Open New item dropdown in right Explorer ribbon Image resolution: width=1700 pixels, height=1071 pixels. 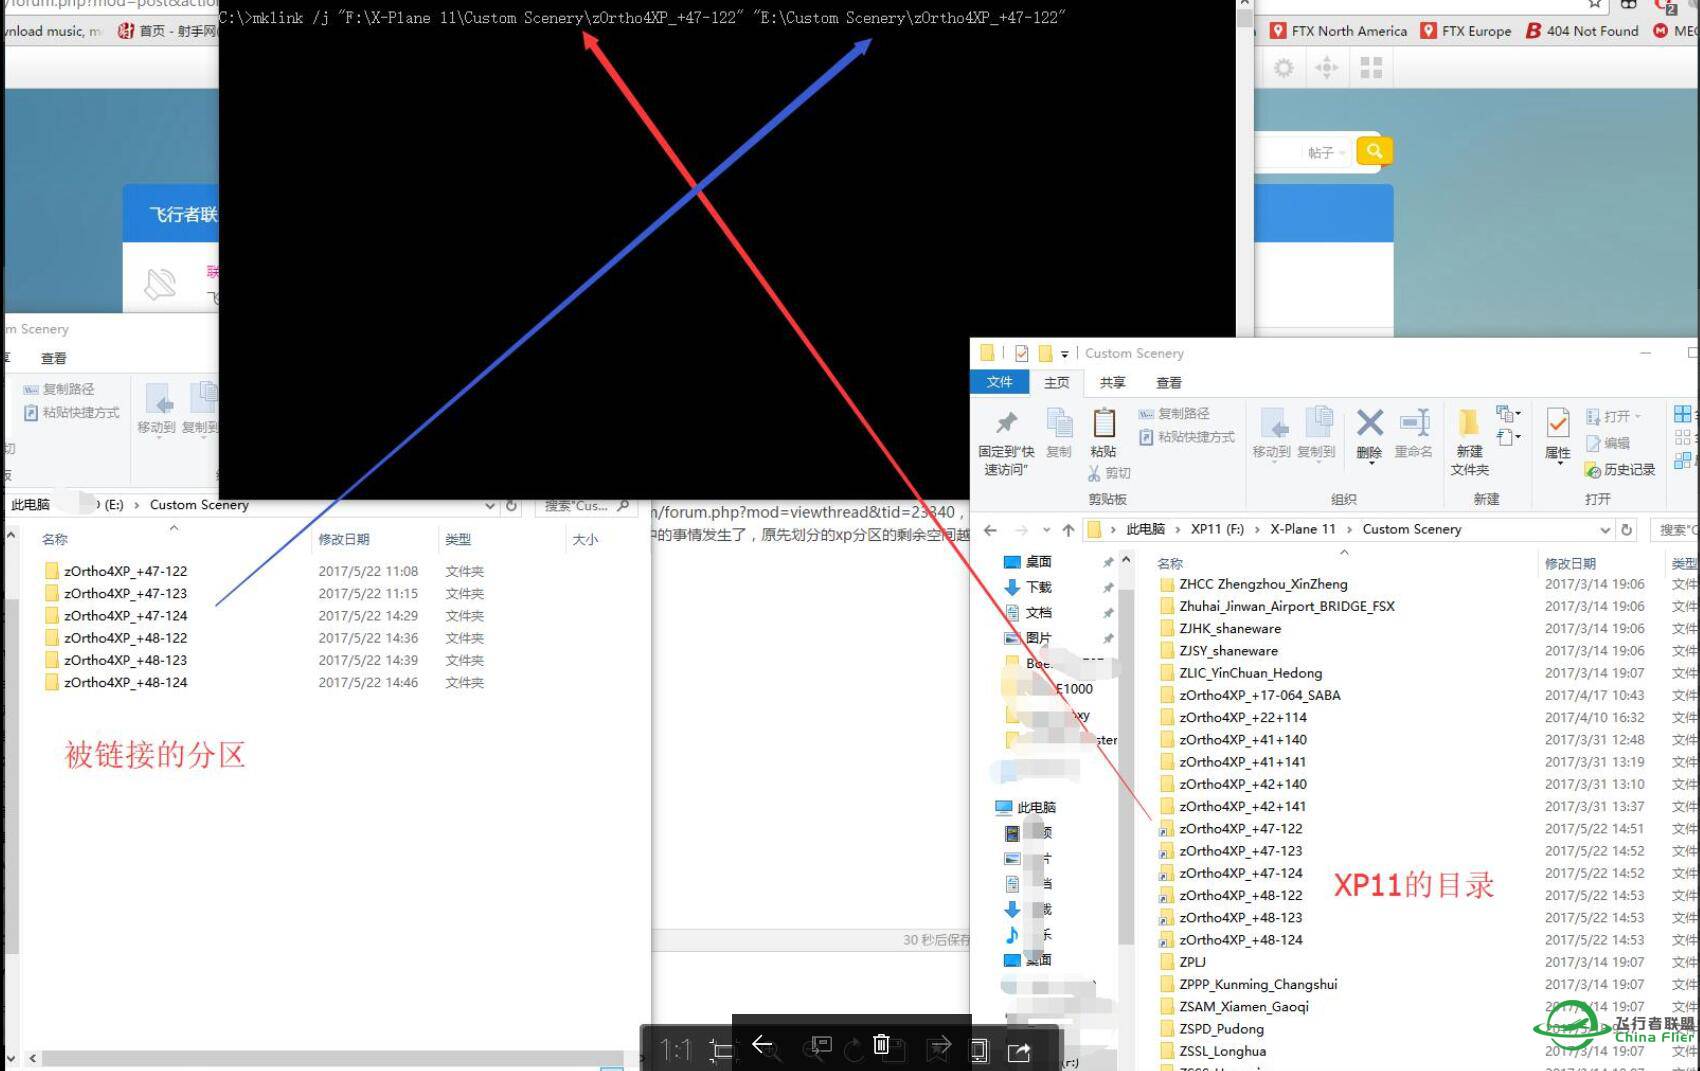tap(1508, 414)
